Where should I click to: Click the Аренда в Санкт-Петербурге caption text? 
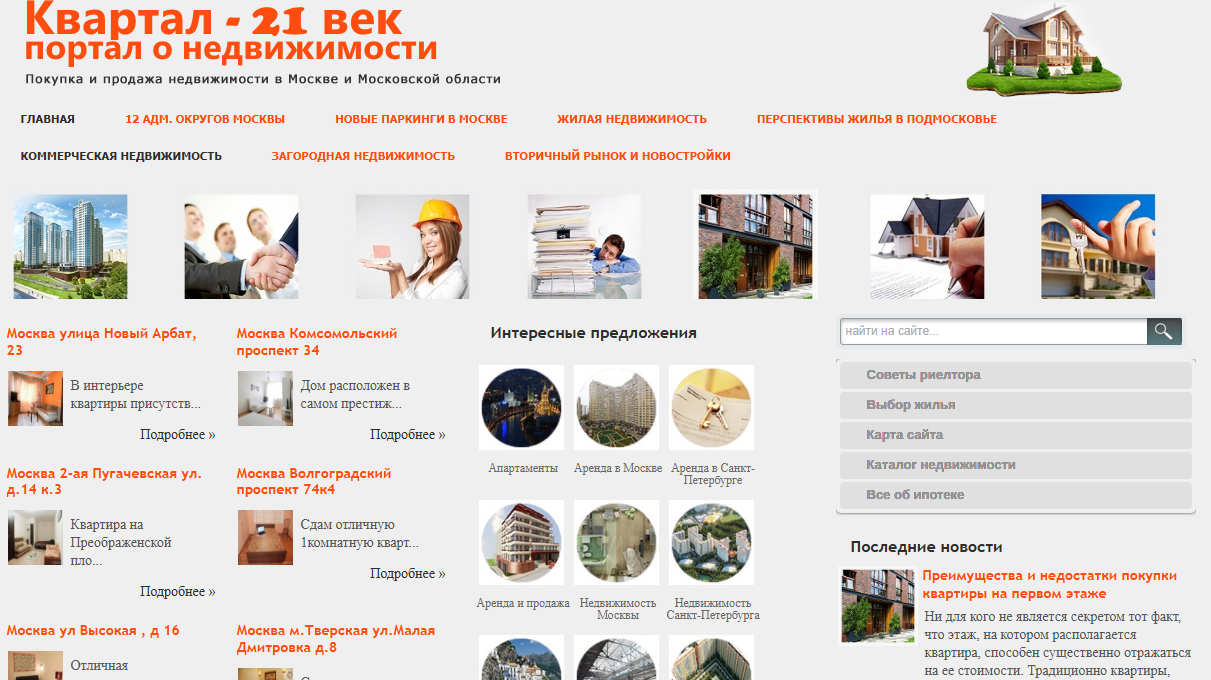713,474
